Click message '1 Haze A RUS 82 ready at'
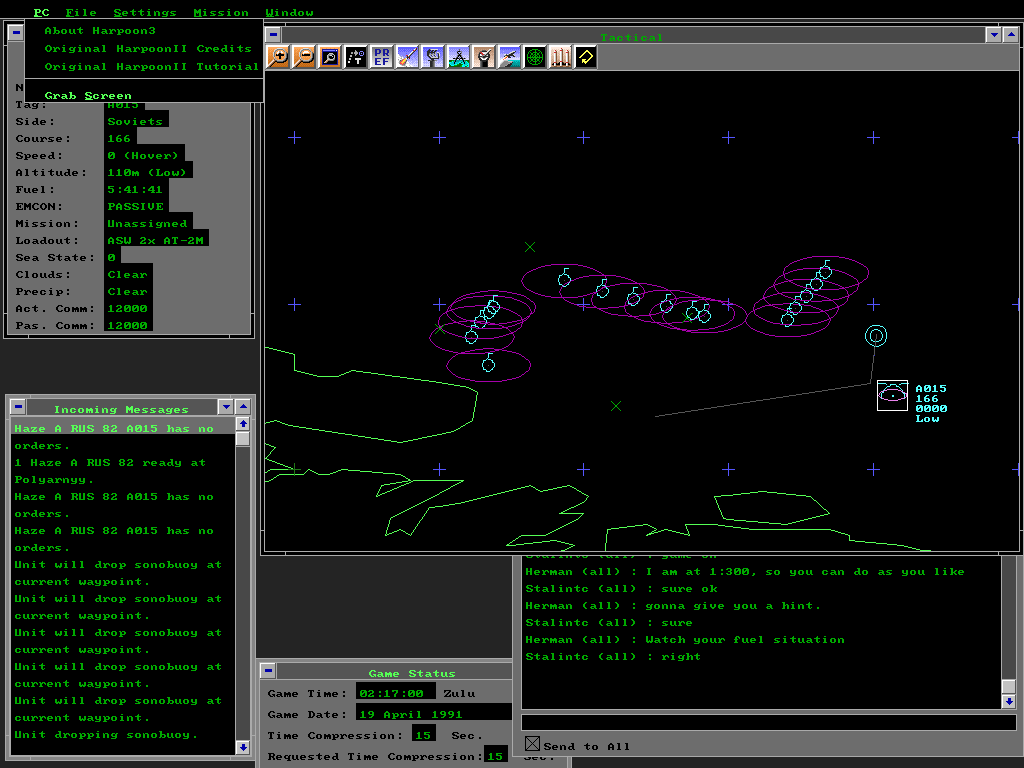This screenshot has width=1024, height=768. [x=110, y=462]
